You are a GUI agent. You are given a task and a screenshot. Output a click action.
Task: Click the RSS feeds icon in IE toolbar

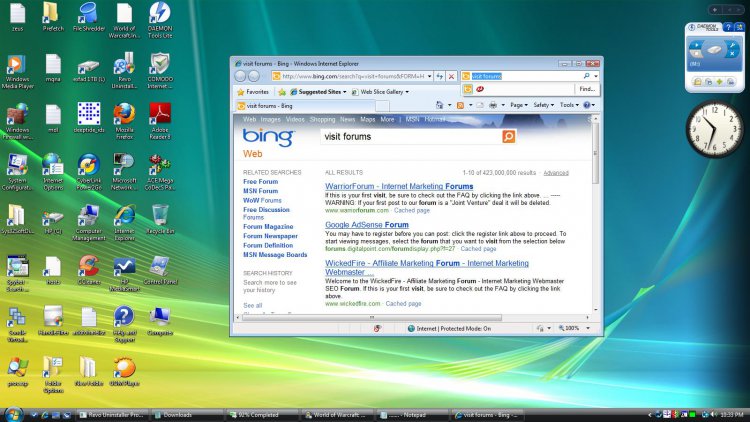tap(460, 105)
